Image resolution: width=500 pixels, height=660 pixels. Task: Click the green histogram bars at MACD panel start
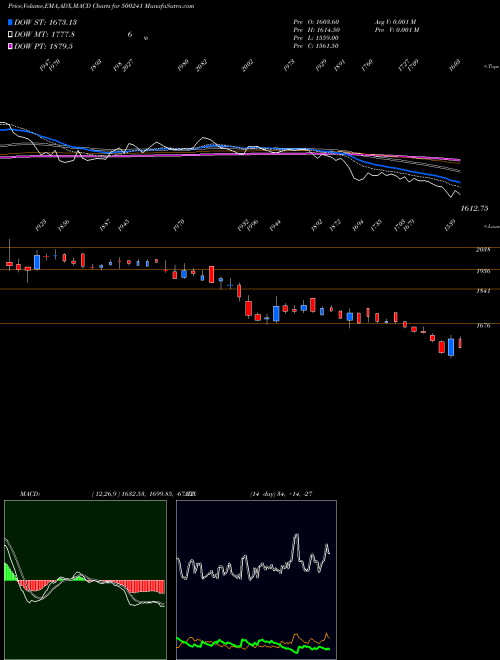[x=10, y=571]
